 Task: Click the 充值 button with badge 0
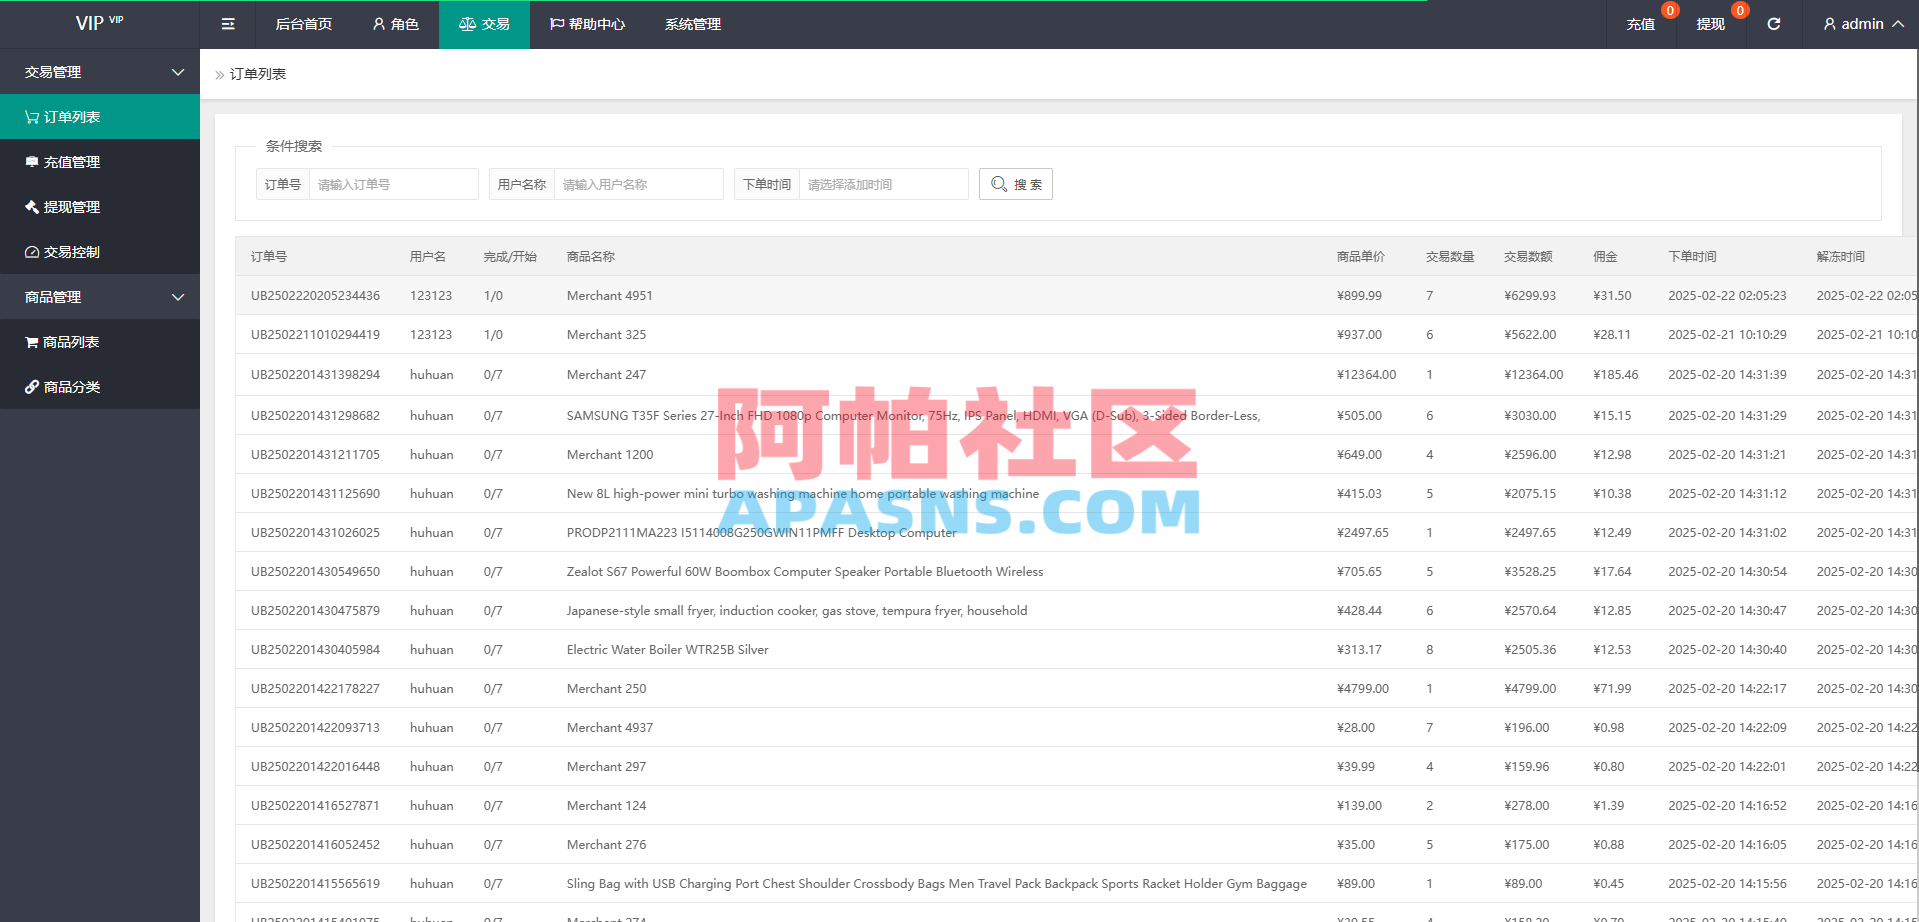[x=1641, y=23]
